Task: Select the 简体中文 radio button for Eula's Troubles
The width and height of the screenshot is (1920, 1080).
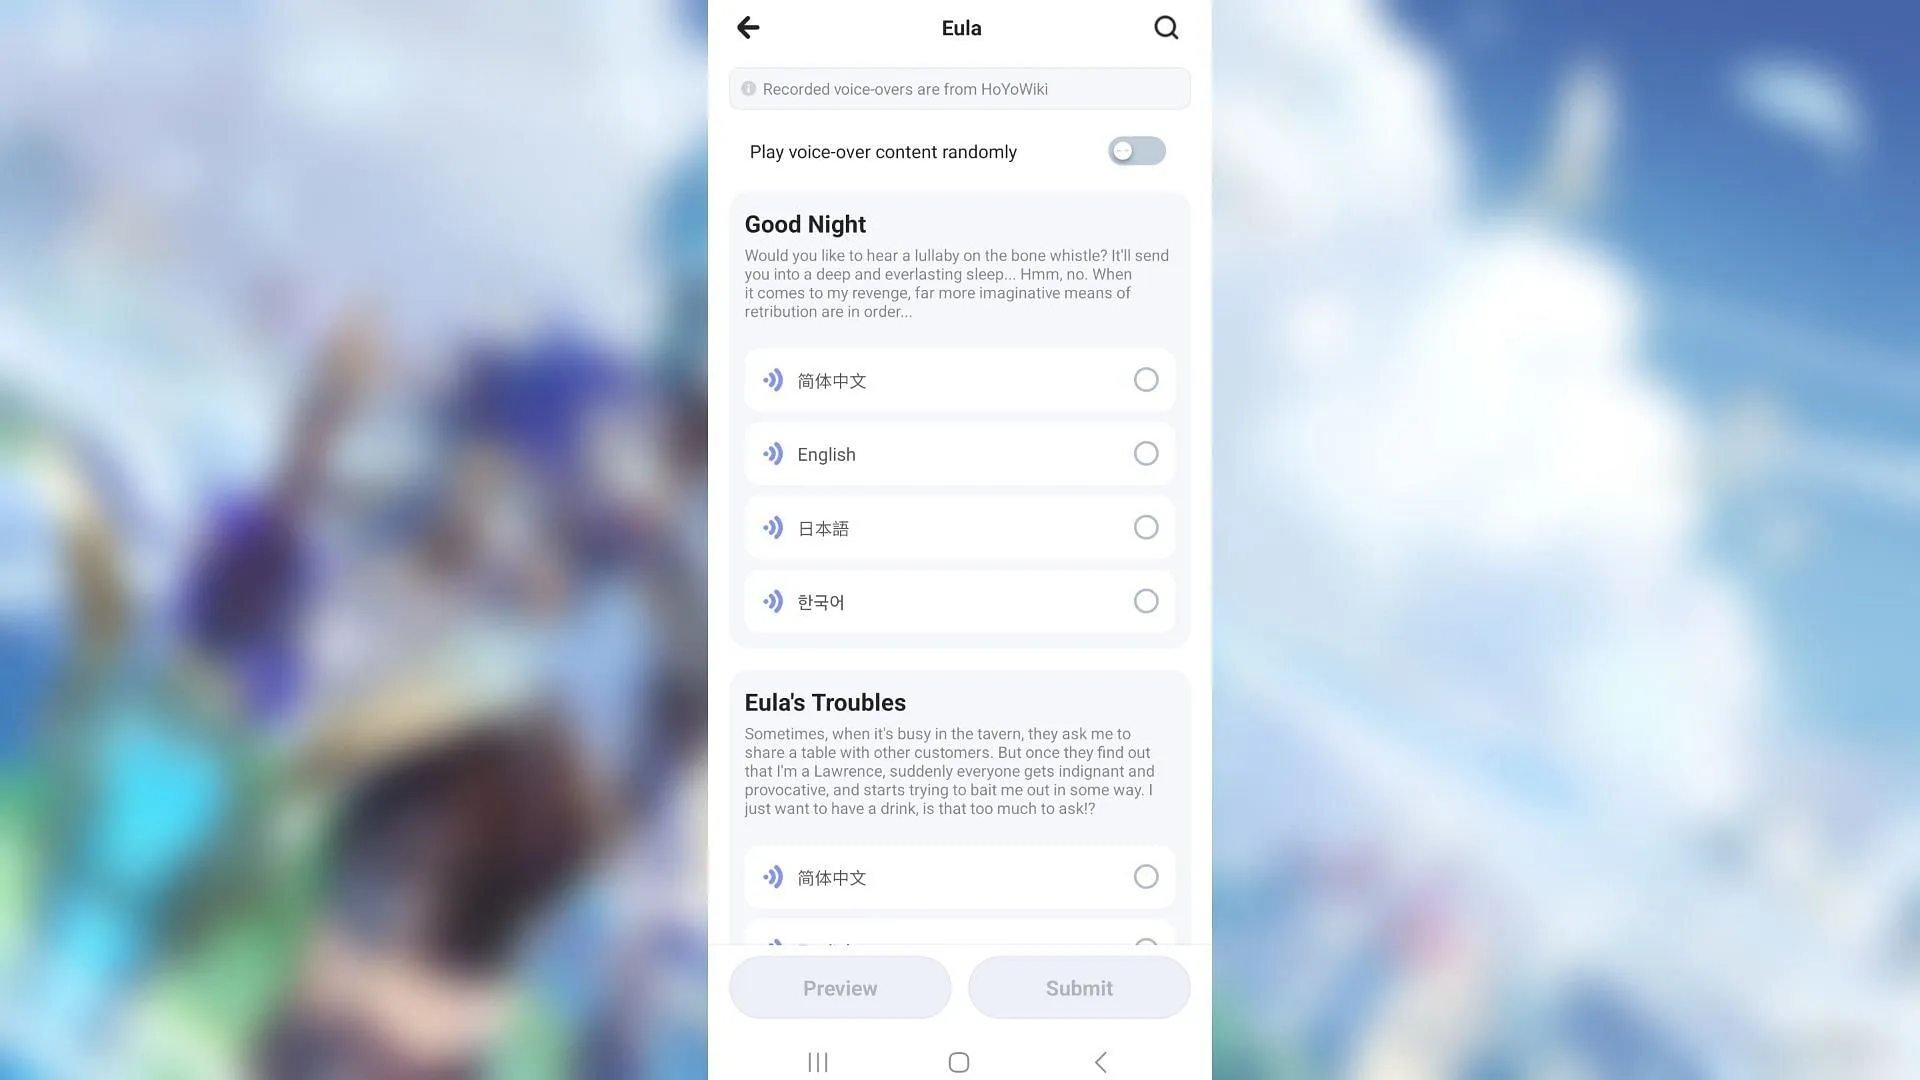Action: pyautogui.click(x=1143, y=877)
